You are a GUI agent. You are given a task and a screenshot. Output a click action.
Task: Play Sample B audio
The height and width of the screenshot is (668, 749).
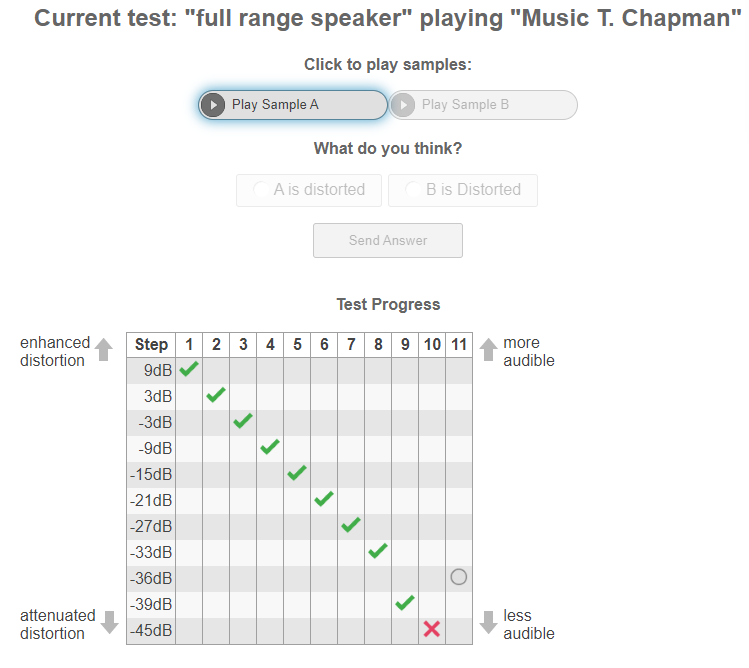tap(483, 105)
